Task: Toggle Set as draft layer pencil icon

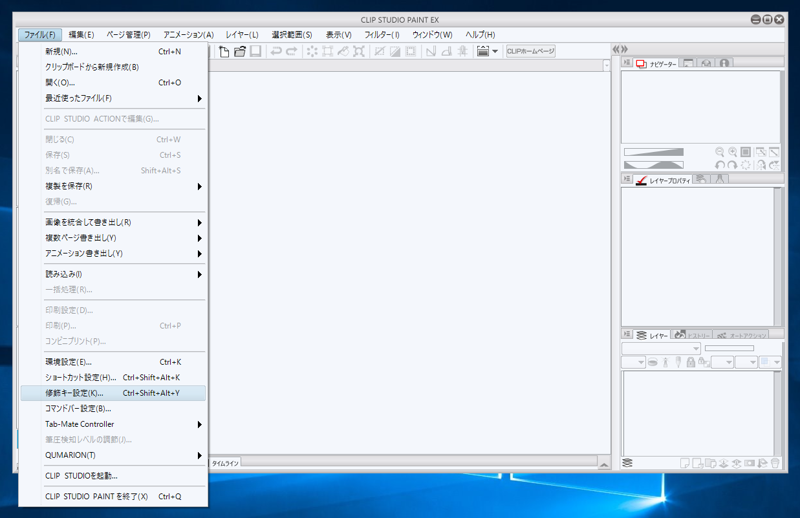Action: (x=678, y=362)
